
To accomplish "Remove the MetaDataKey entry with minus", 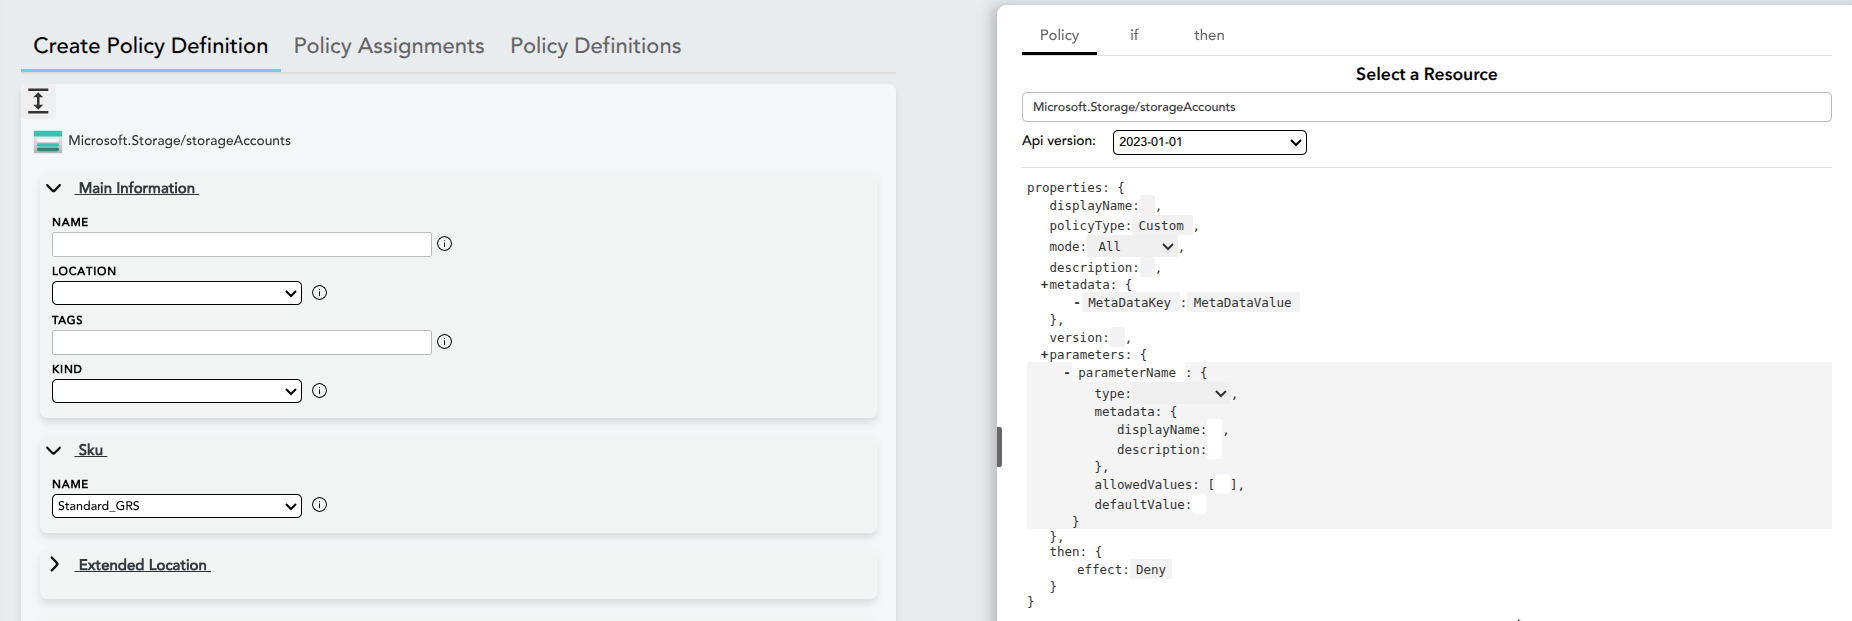I will pos(1076,303).
